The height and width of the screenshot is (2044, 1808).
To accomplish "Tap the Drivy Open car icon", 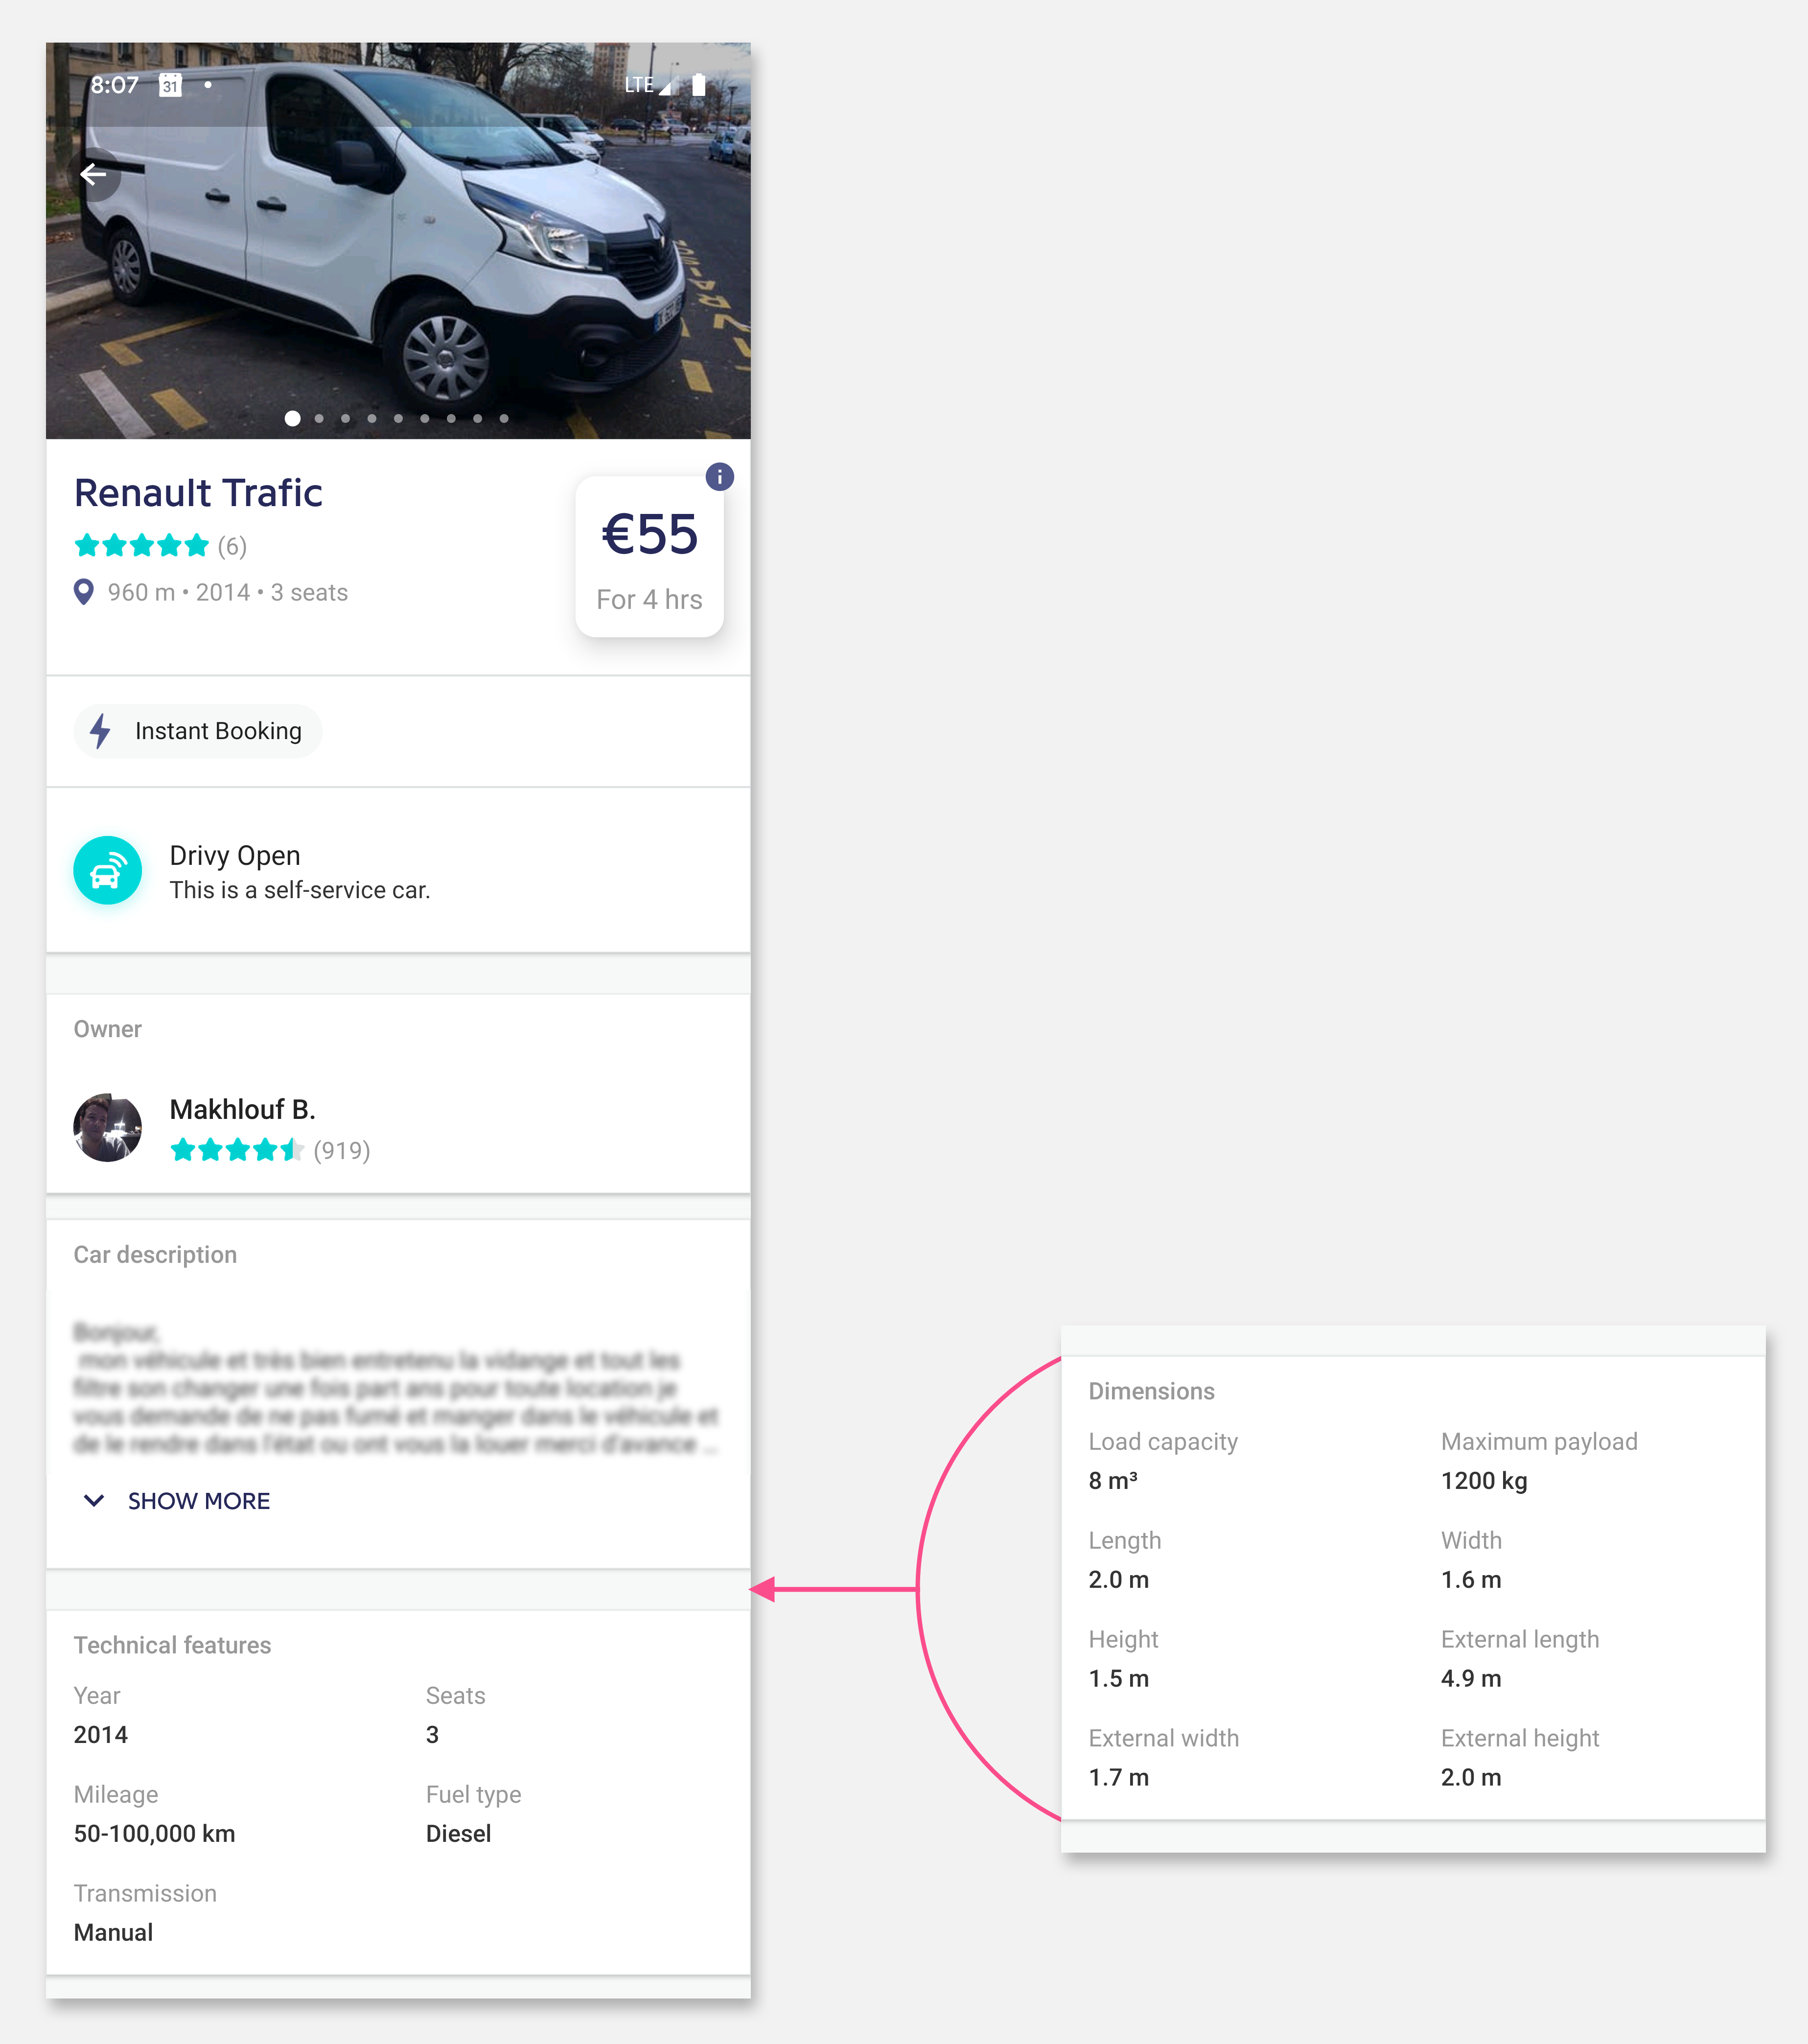I will pyautogui.click(x=107, y=871).
